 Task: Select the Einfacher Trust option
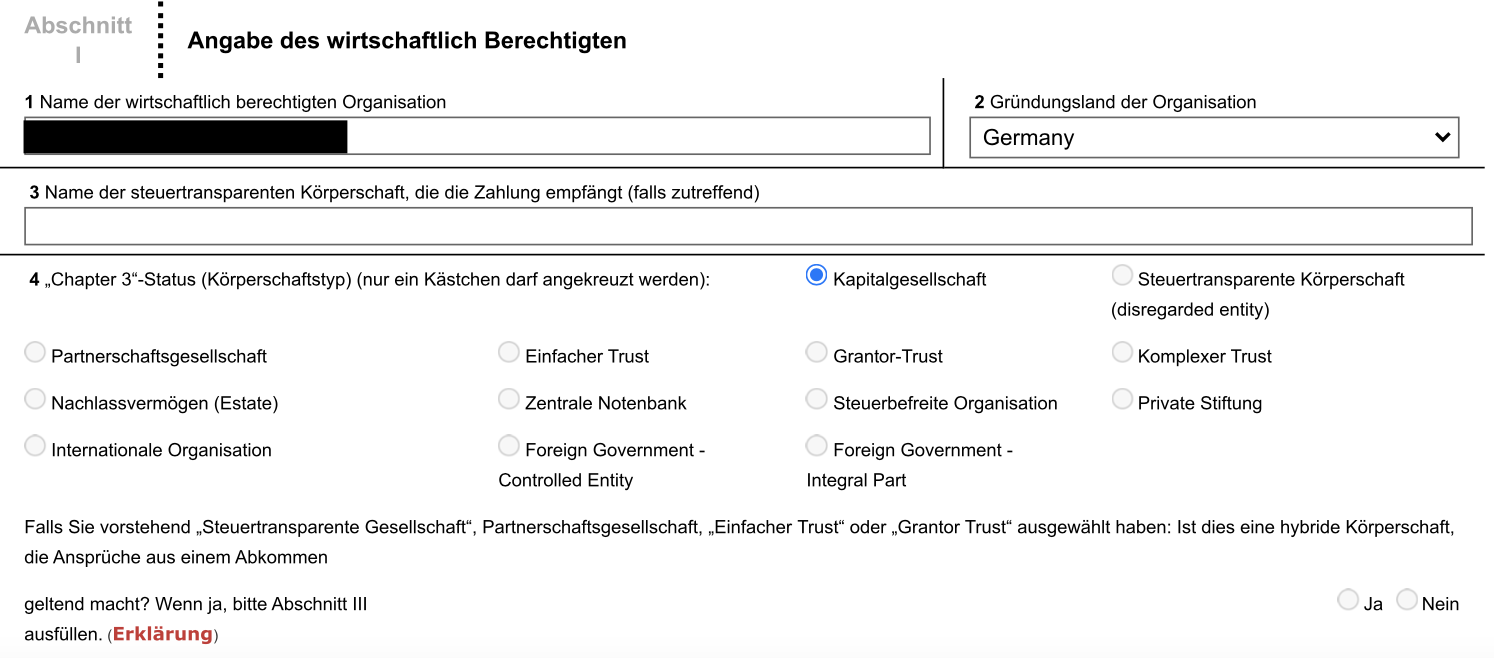pos(509,352)
